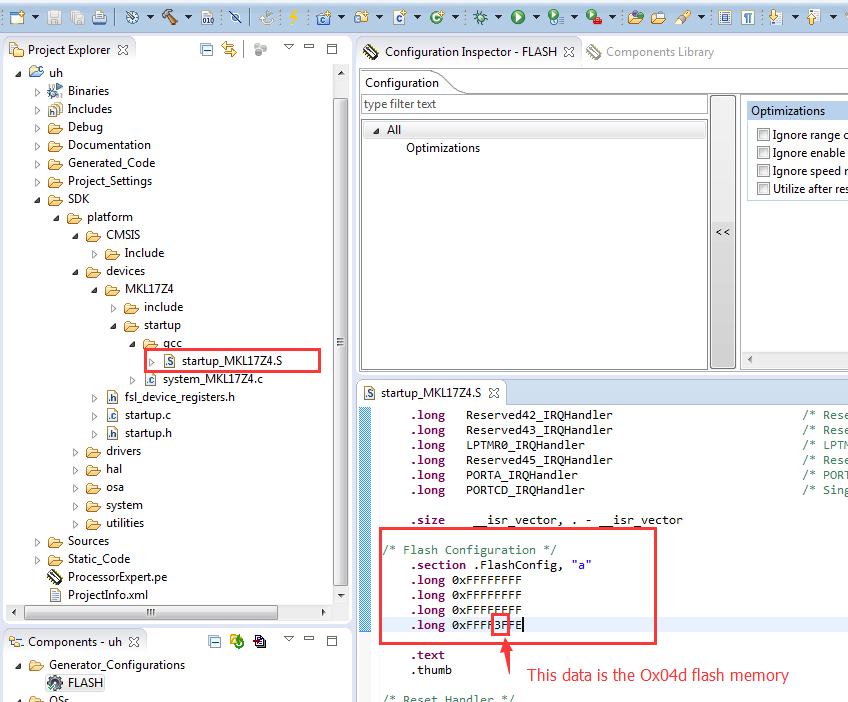
Task: Click the Next Annotation arrow icon
Action: pyautogui.click(x=776, y=17)
